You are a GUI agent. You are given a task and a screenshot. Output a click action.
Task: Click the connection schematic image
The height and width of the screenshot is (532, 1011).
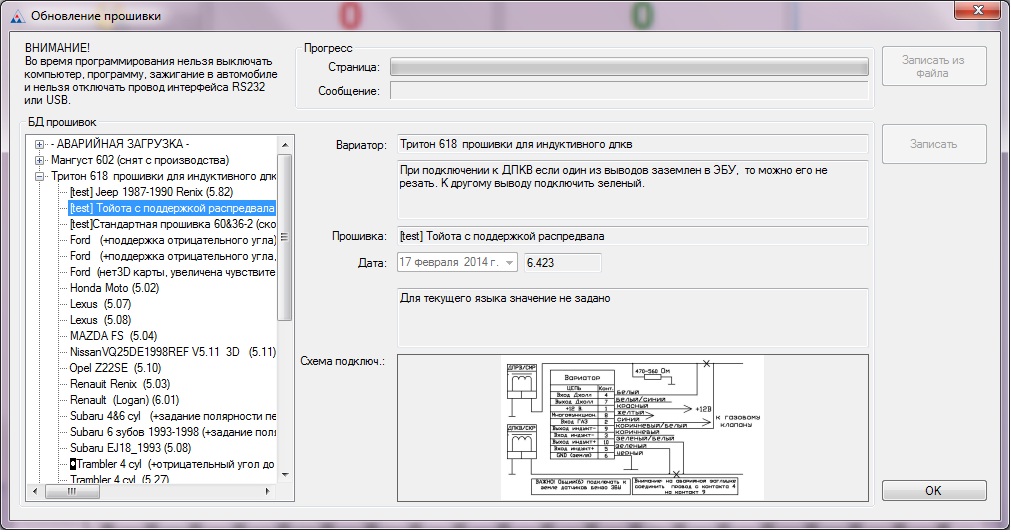[x=632, y=427]
